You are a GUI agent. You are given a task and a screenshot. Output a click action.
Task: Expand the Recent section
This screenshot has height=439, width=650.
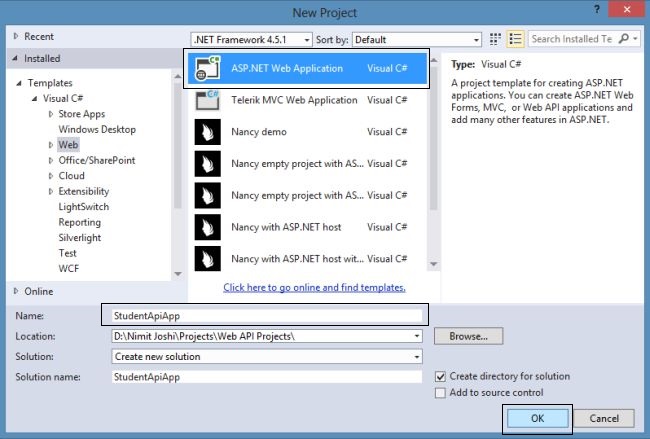coord(16,36)
